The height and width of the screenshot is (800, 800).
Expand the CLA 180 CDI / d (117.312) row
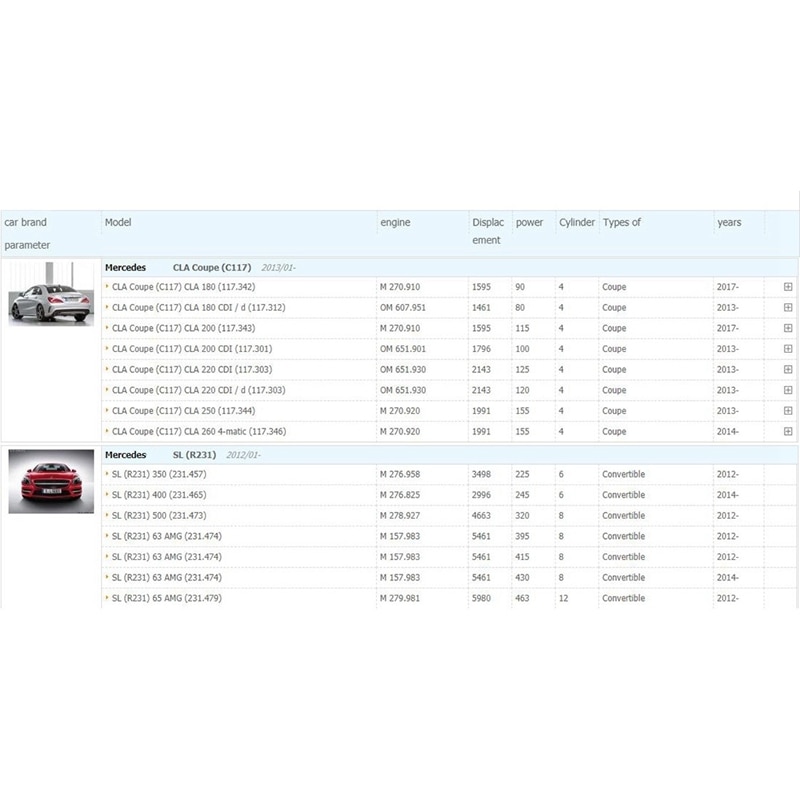(788, 308)
